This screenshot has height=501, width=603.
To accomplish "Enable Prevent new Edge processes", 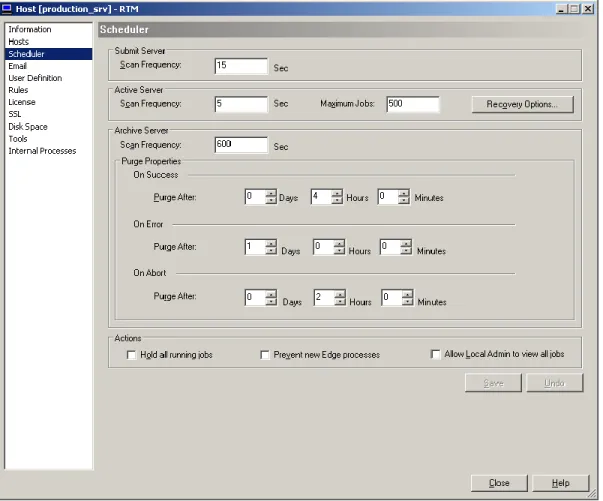I will pyautogui.click(x=265, y=355).
